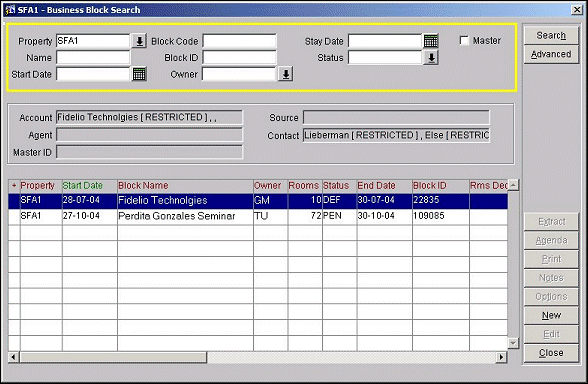
Task: Open the Advanced search options
Action: [551, 54]
